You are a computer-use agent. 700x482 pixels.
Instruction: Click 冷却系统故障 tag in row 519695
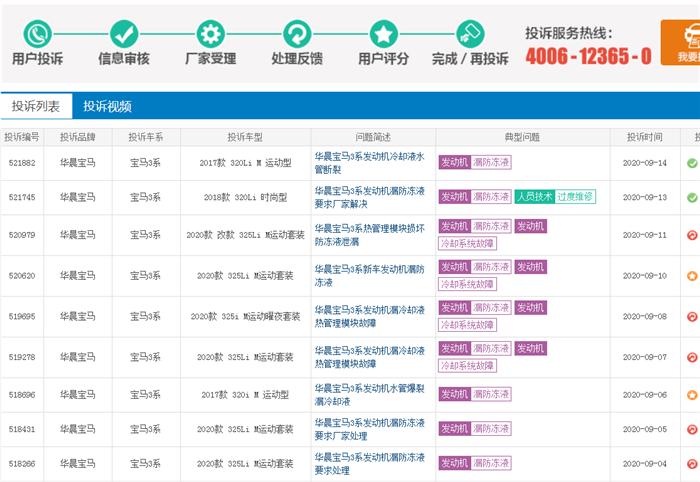pos(467,325)
